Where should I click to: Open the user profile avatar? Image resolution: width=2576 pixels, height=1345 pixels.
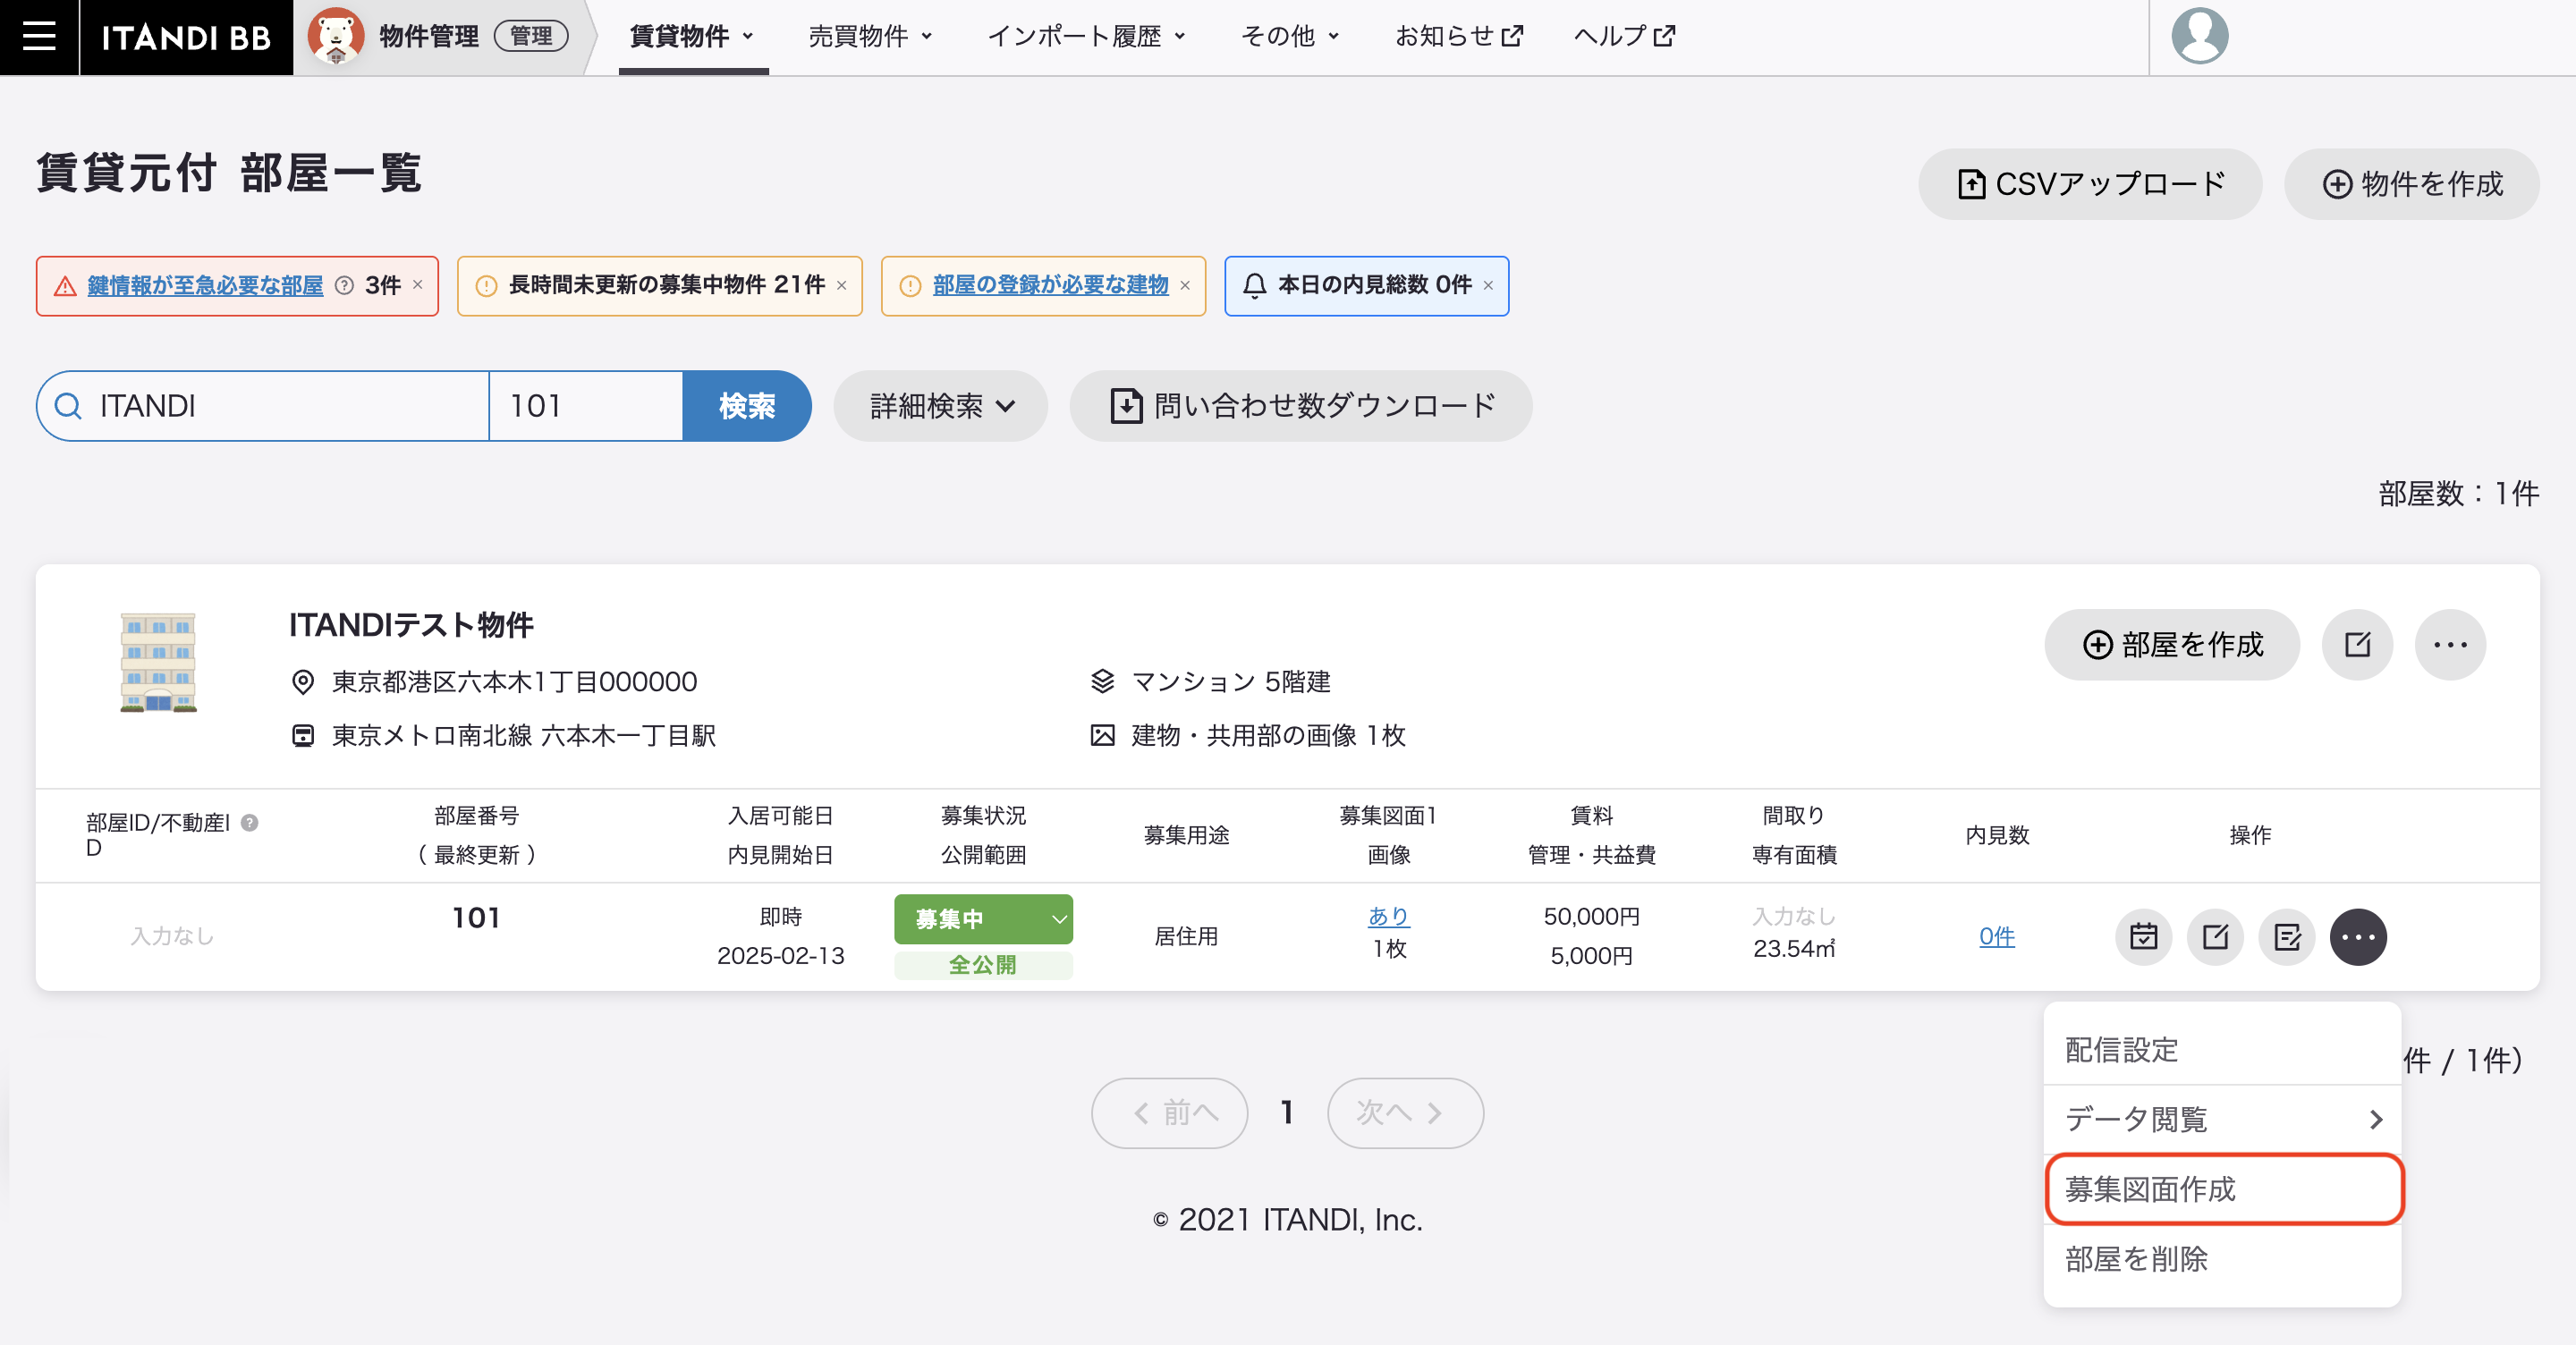coord(2199,37)
